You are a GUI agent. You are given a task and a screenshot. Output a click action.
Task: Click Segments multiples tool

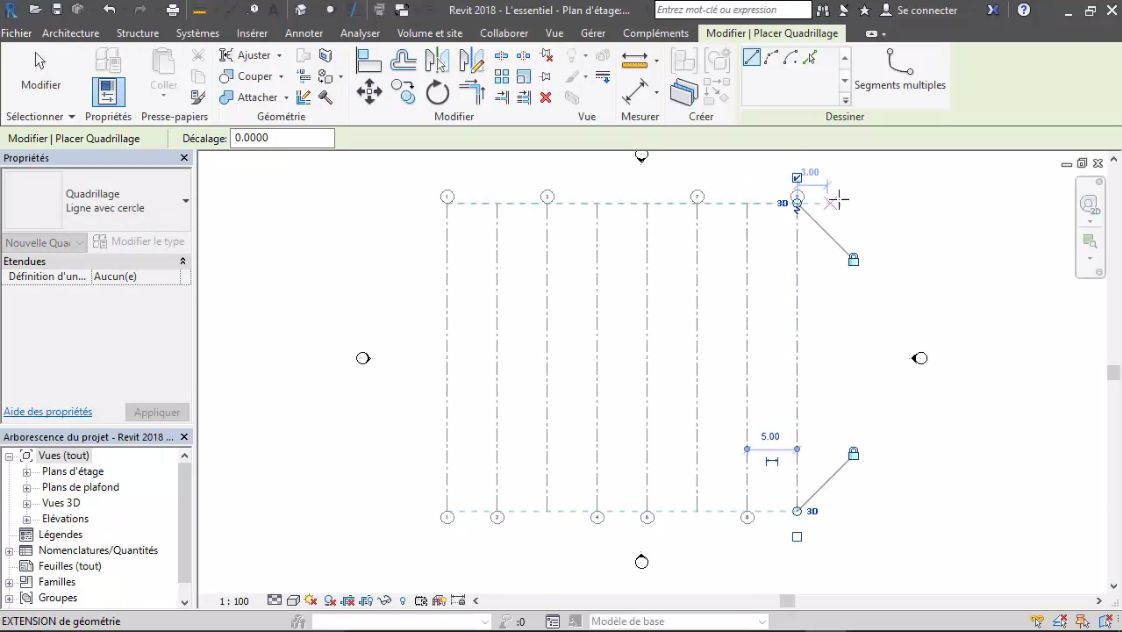[899, 70]
